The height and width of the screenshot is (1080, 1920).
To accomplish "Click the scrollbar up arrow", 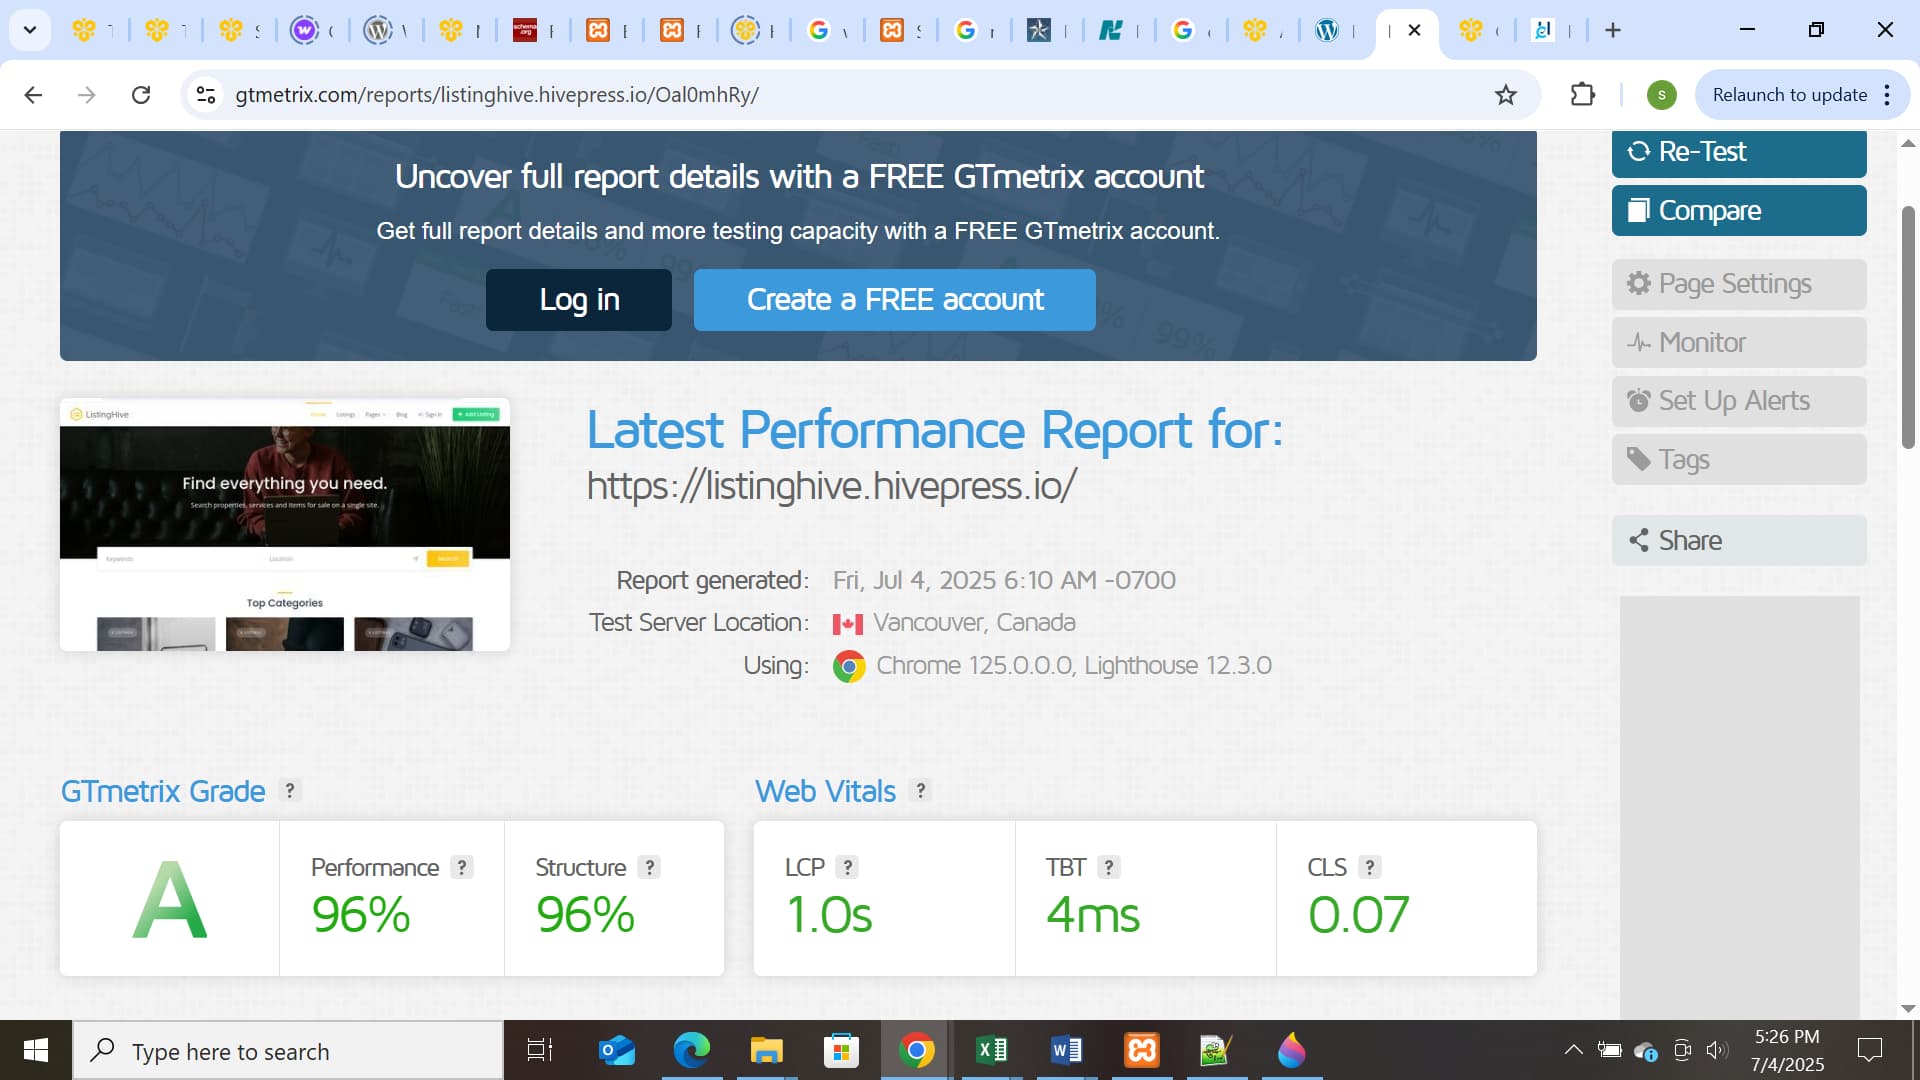I will tap(1908, 143).
